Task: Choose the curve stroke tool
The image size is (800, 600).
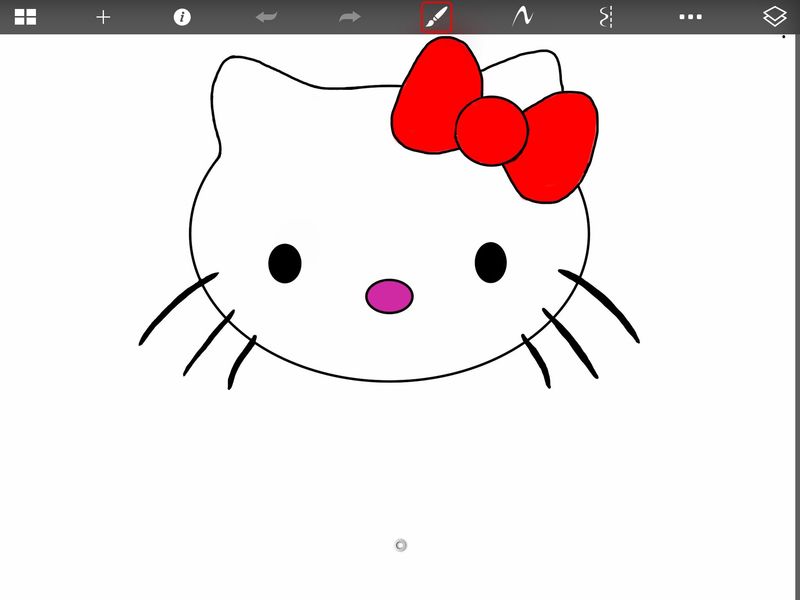Action: 522,17
